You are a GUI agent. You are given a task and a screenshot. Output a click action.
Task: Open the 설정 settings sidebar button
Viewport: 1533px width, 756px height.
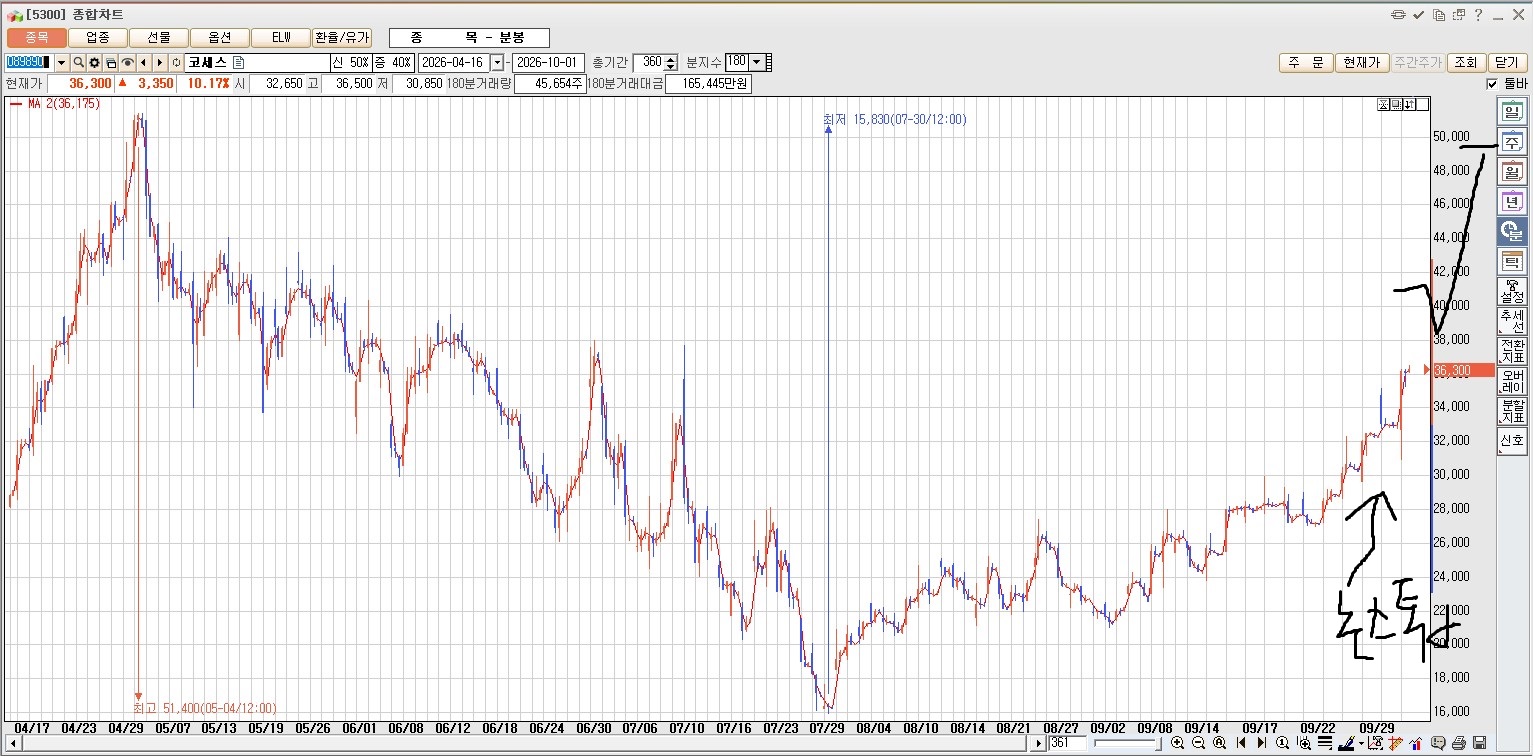pos(1512,291)
